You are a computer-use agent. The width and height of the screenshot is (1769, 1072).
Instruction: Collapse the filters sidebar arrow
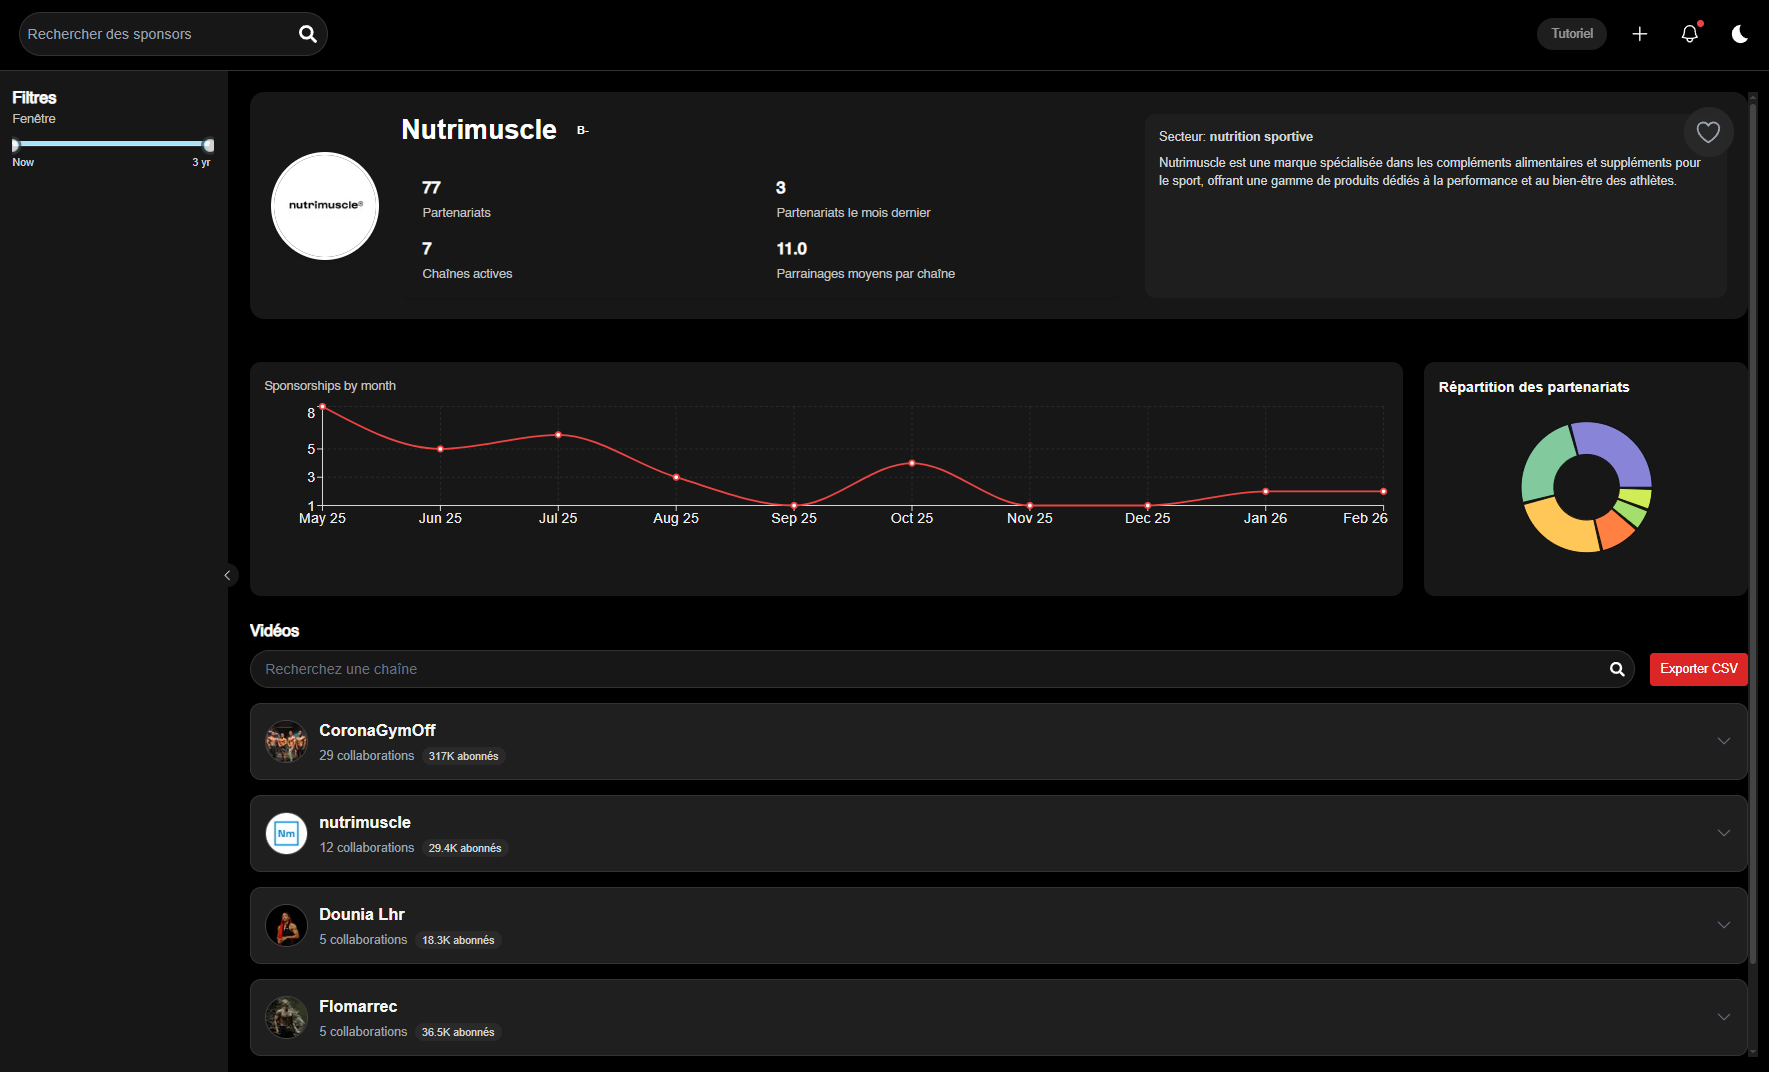pyautogui.click(x=228, y=575)
